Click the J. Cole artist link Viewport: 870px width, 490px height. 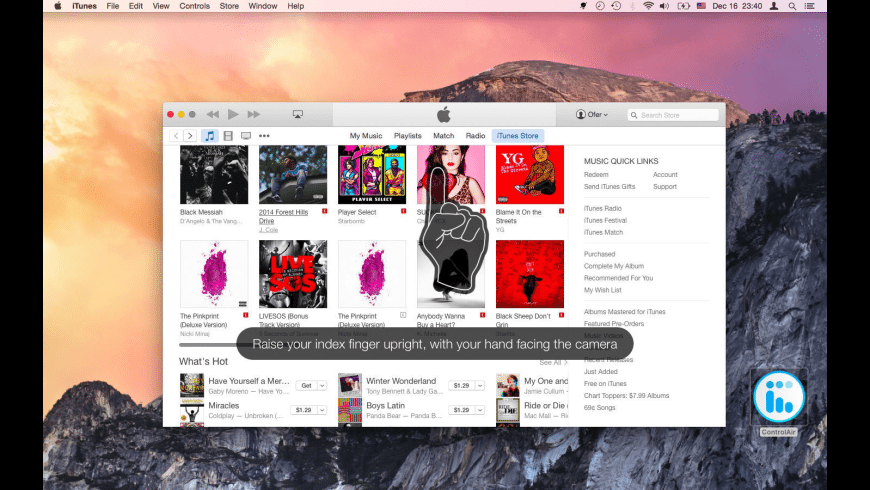pos(268,230)
